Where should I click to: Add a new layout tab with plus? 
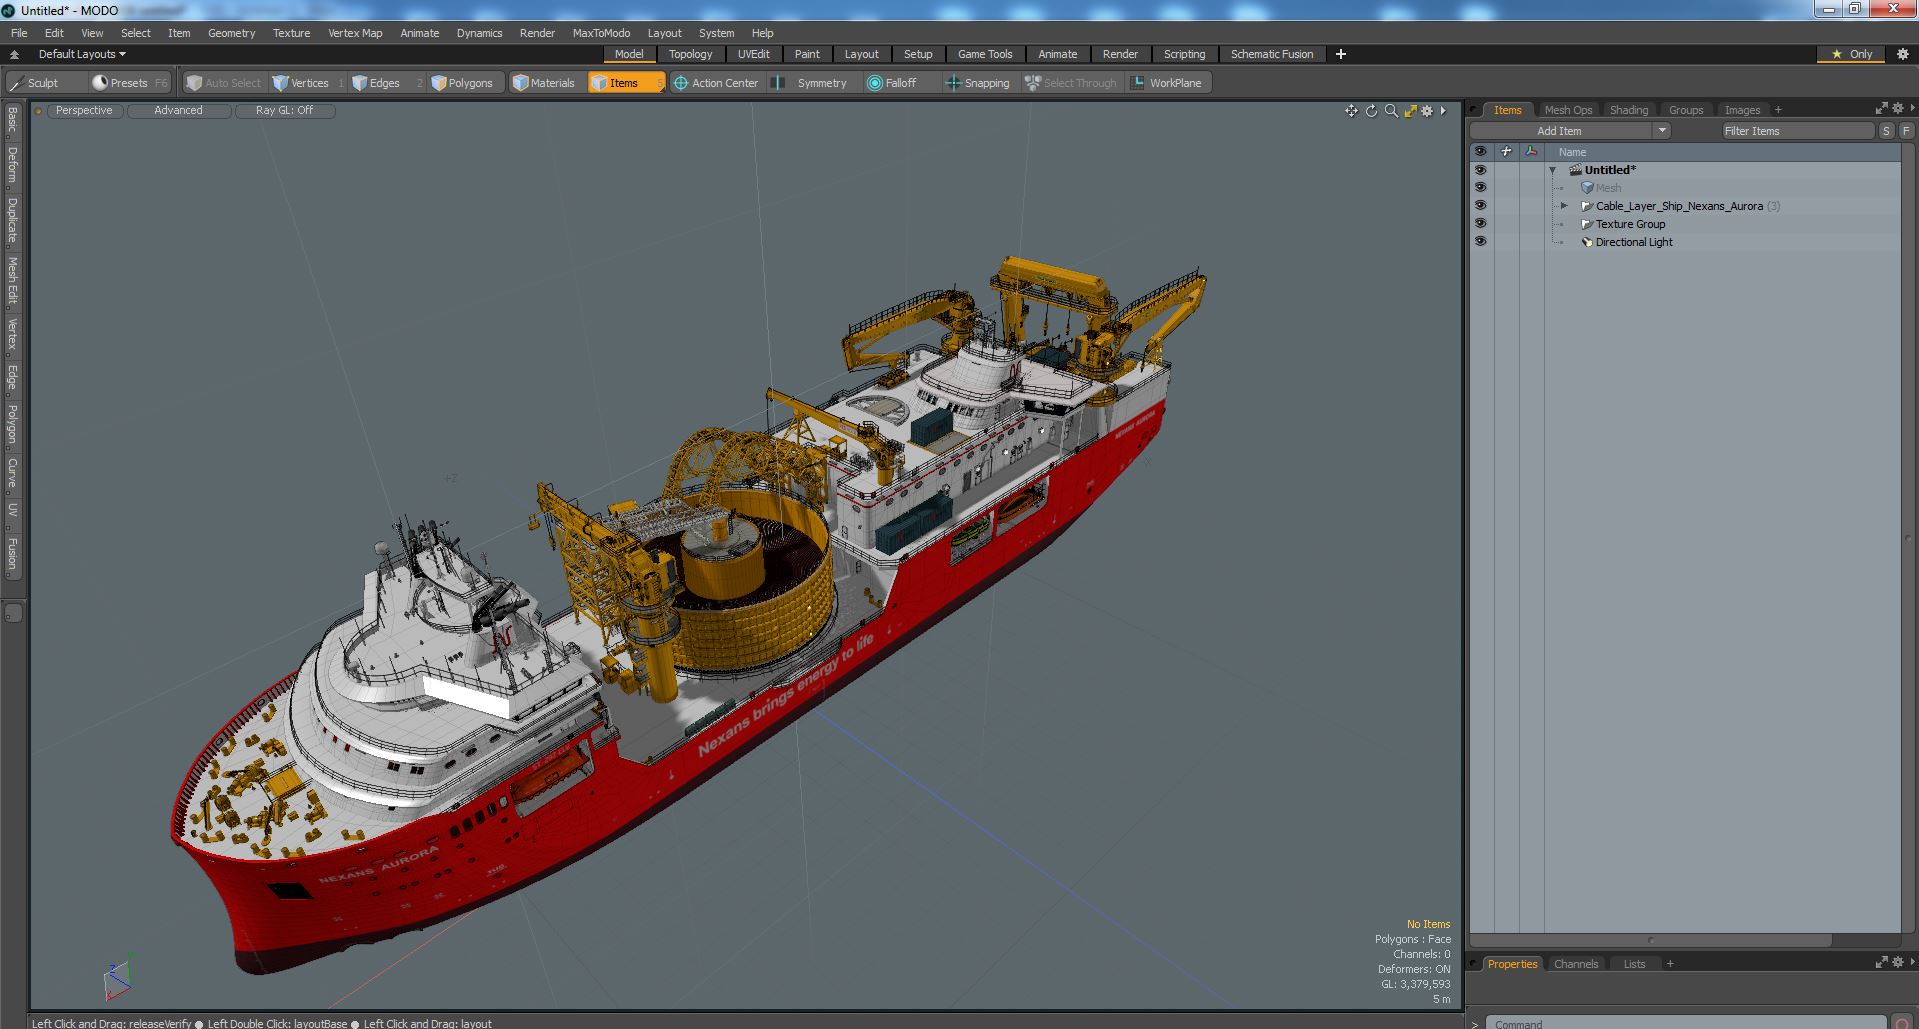tap(1341, 54)
